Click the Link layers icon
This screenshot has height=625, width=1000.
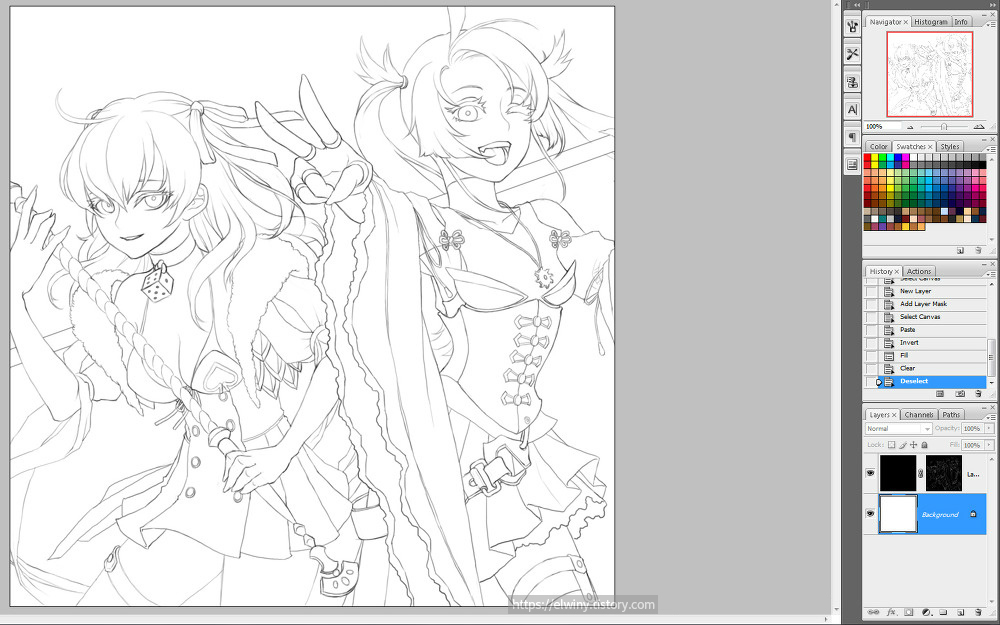click(874, 612)
